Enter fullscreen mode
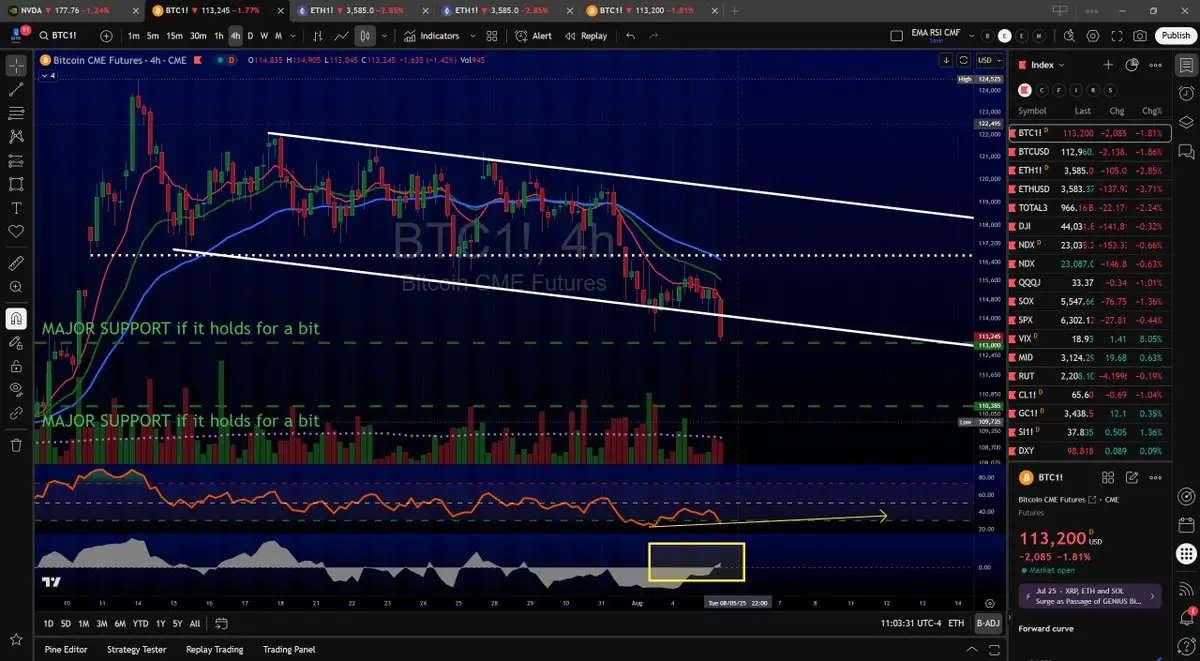The width and height of the screenshot is (1200, 661). 1116,36
